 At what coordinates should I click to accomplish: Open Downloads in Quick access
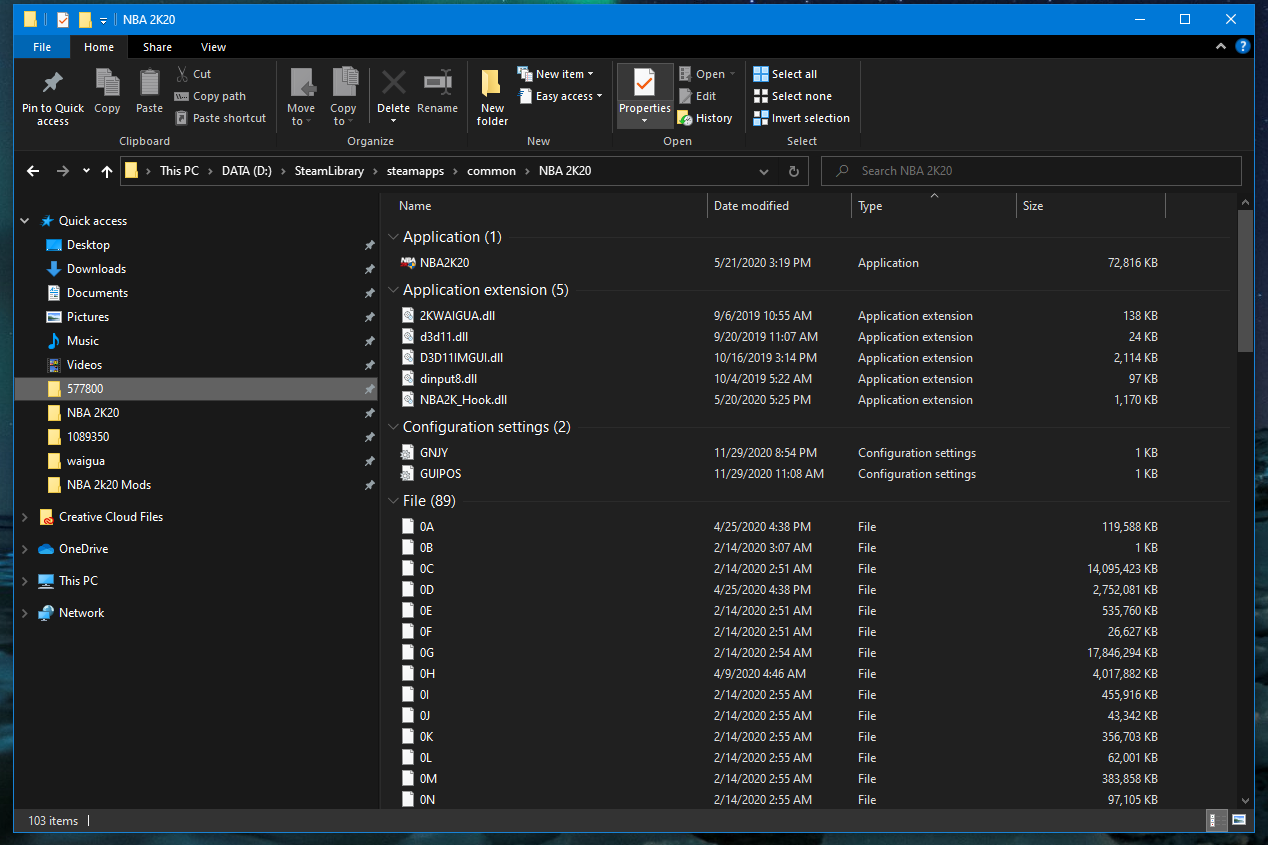click(96, 269)
